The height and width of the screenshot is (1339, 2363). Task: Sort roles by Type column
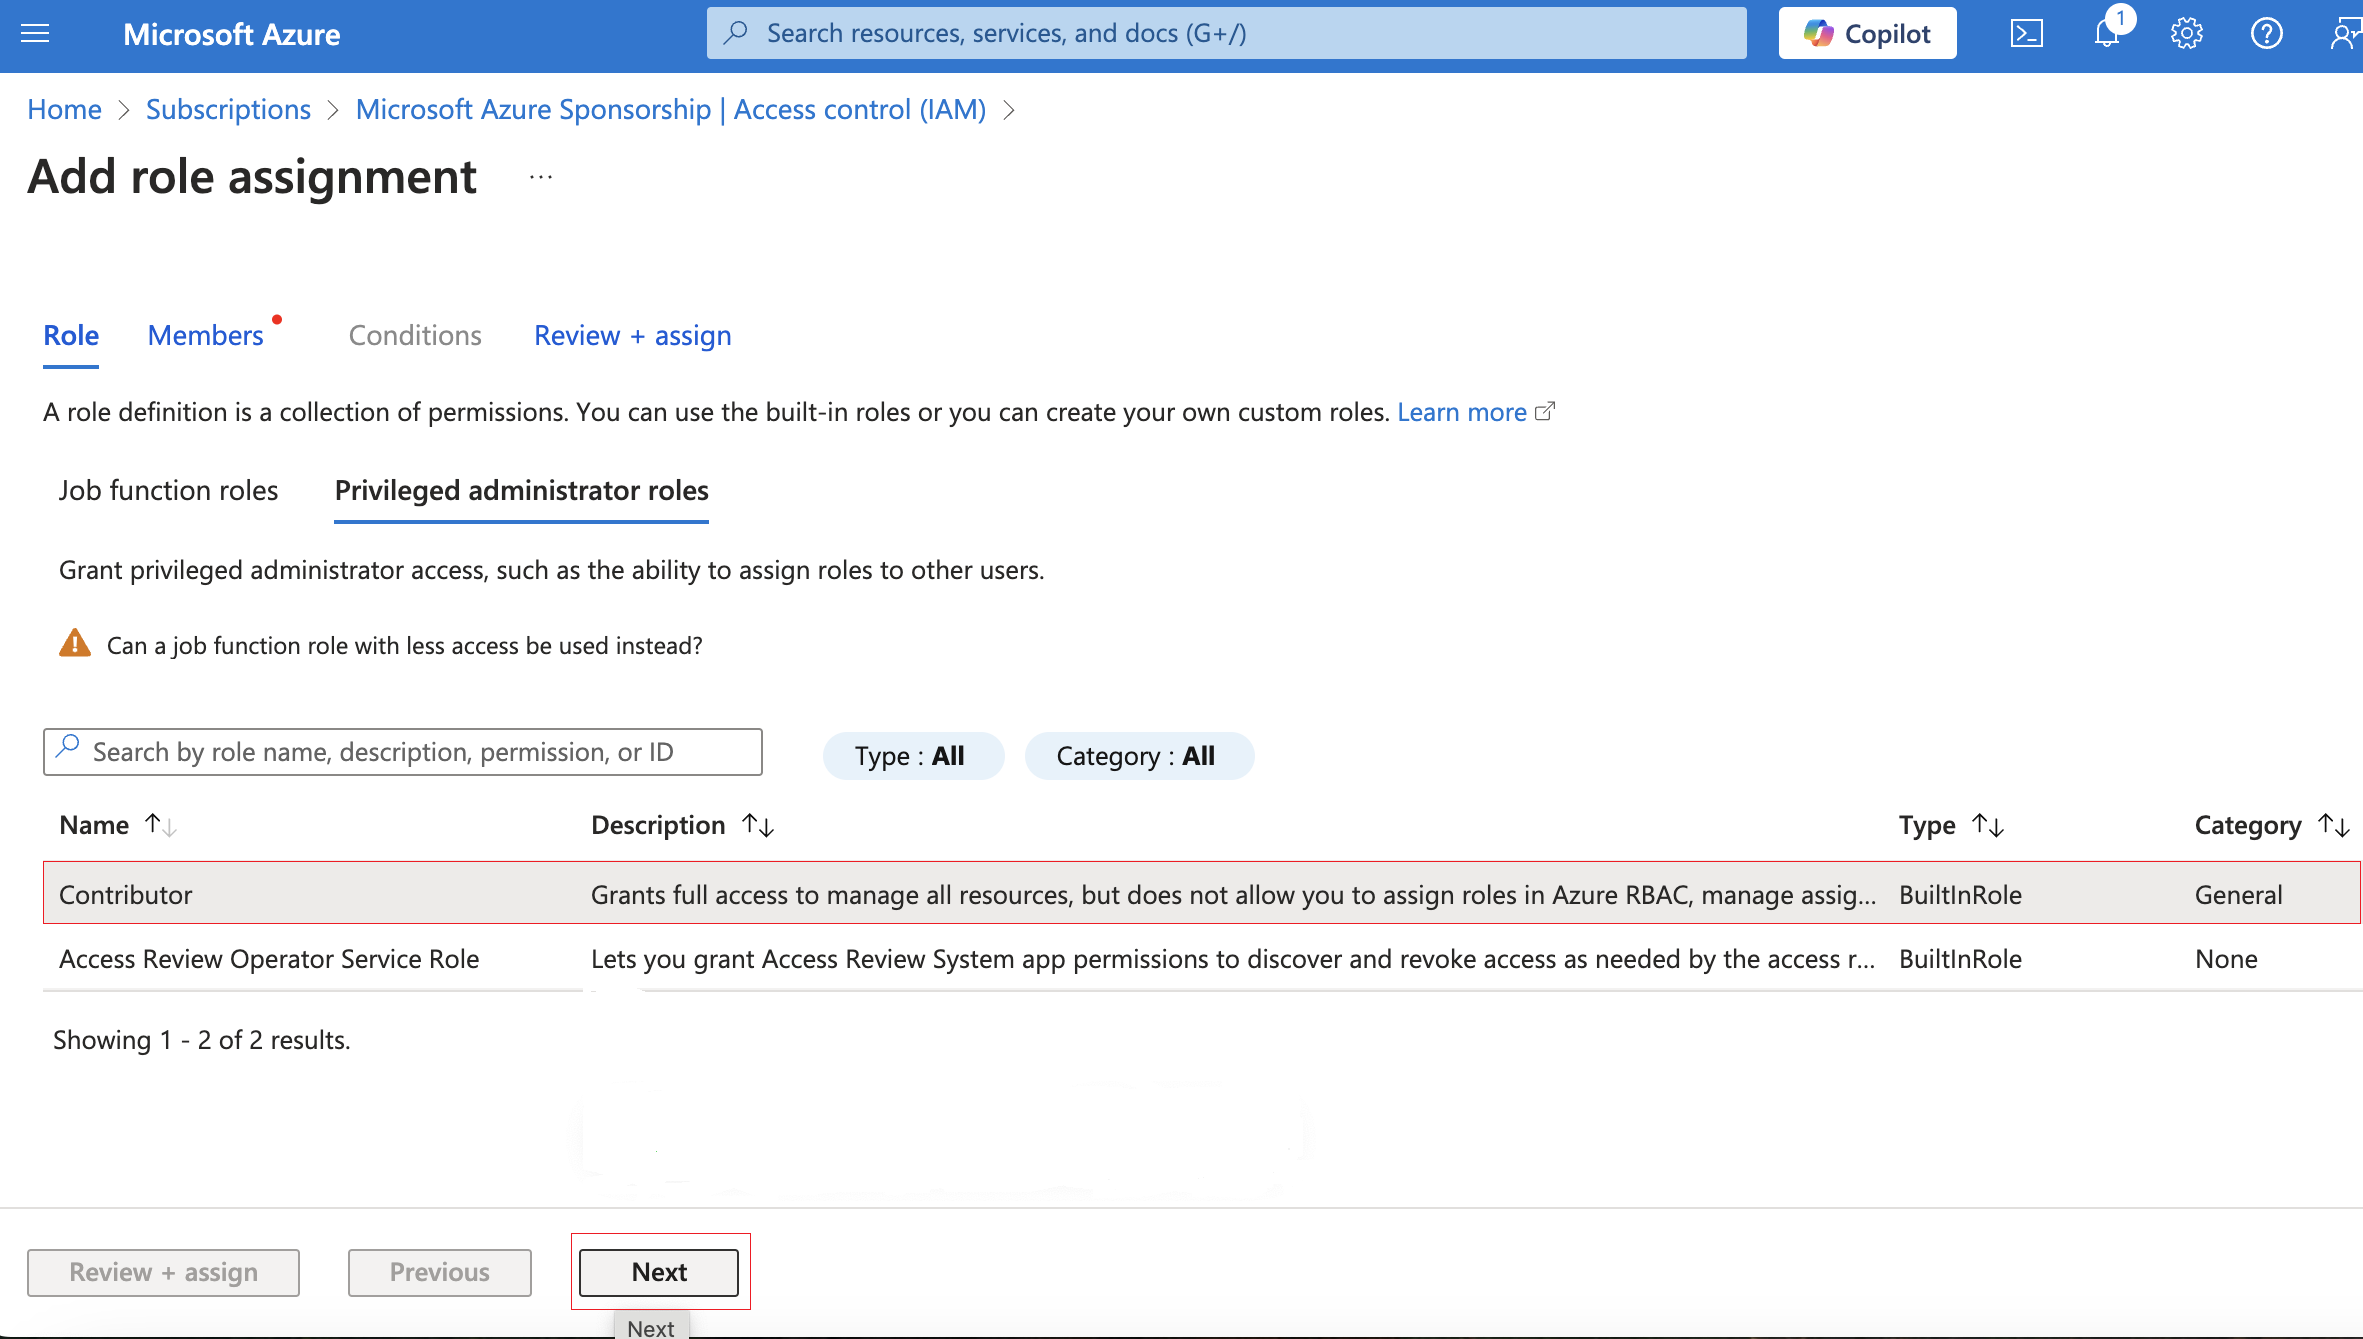point(1987,825)
